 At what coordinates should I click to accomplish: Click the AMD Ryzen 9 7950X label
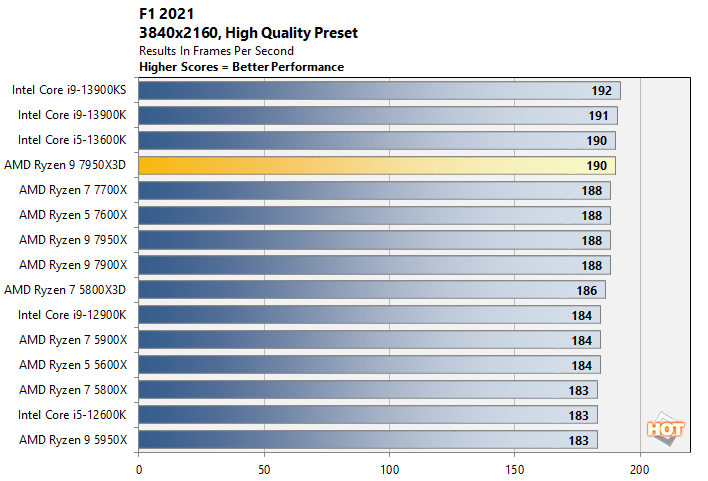coord(73,240)
